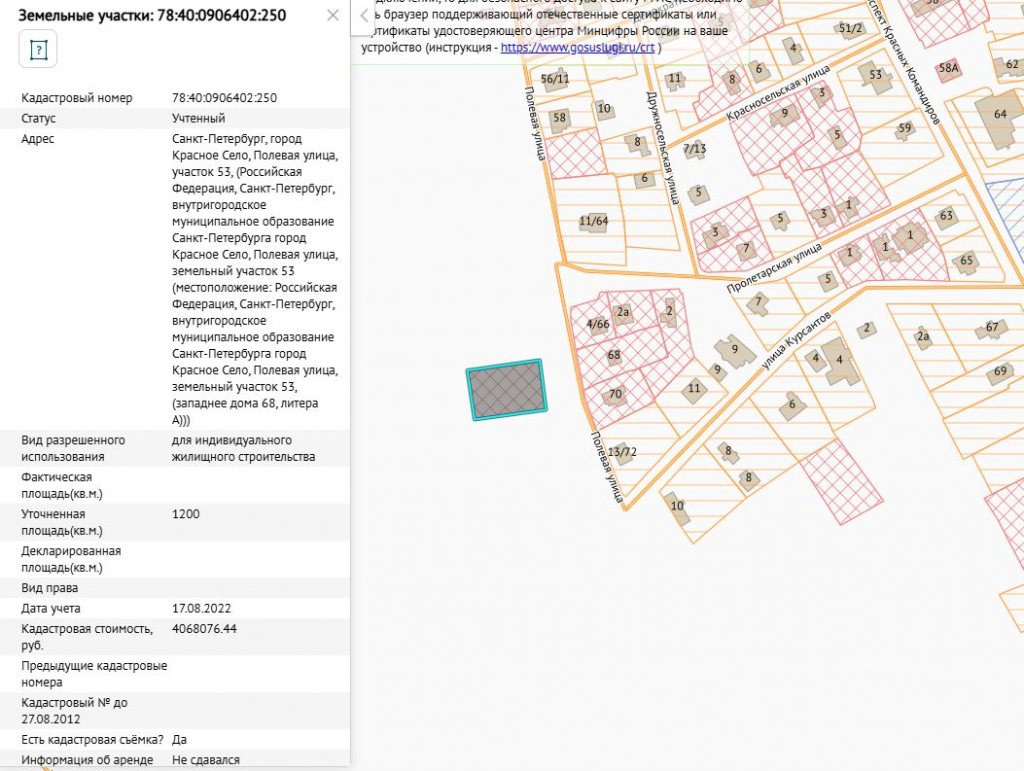This screenshot has width=1024, height=771.
Task: Select the highlighted teal parcel on map
Action: click(x=506, y=390)
